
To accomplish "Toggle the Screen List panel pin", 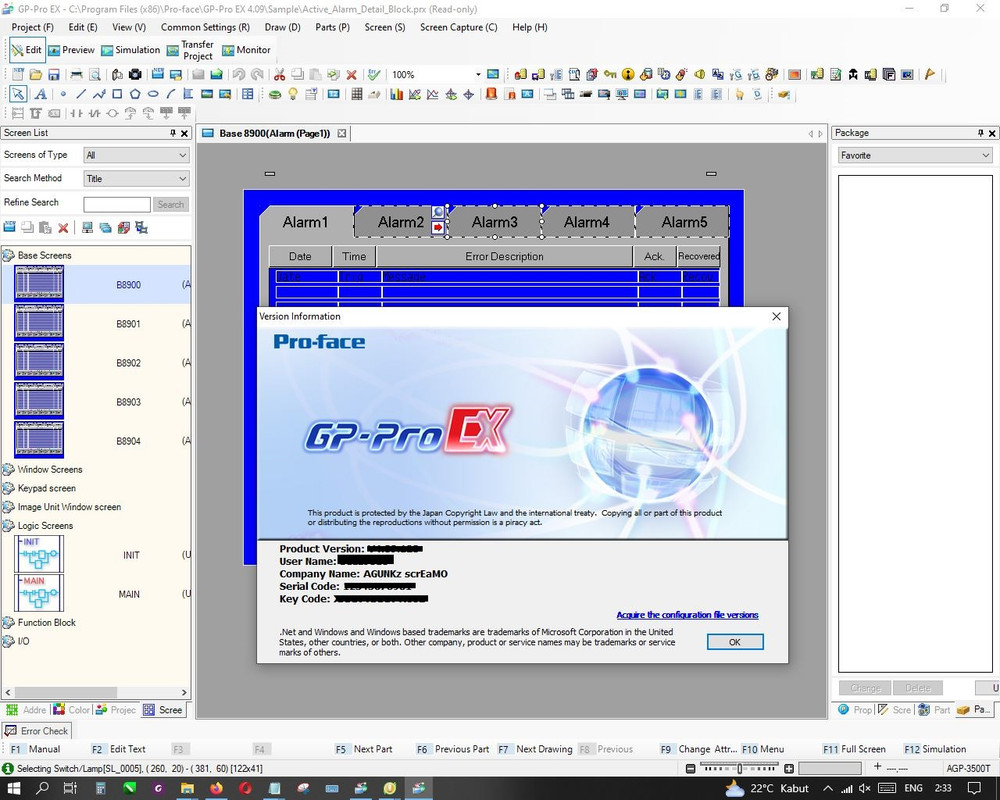I will click(173, 133).
